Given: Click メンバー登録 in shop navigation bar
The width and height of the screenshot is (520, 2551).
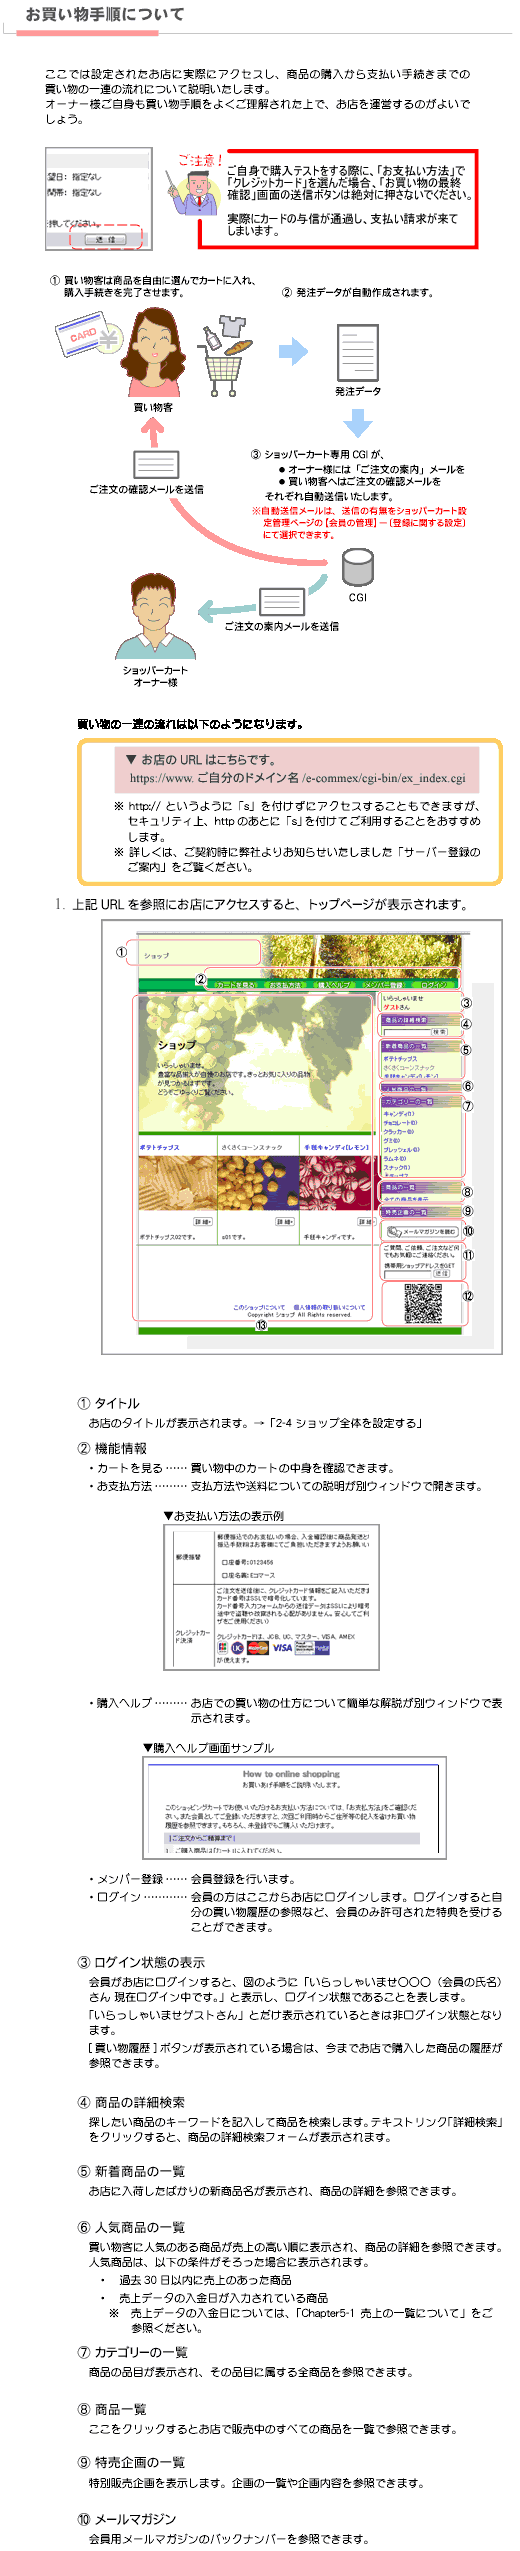Looking at the screenshot, I should [x=383, y=984].
